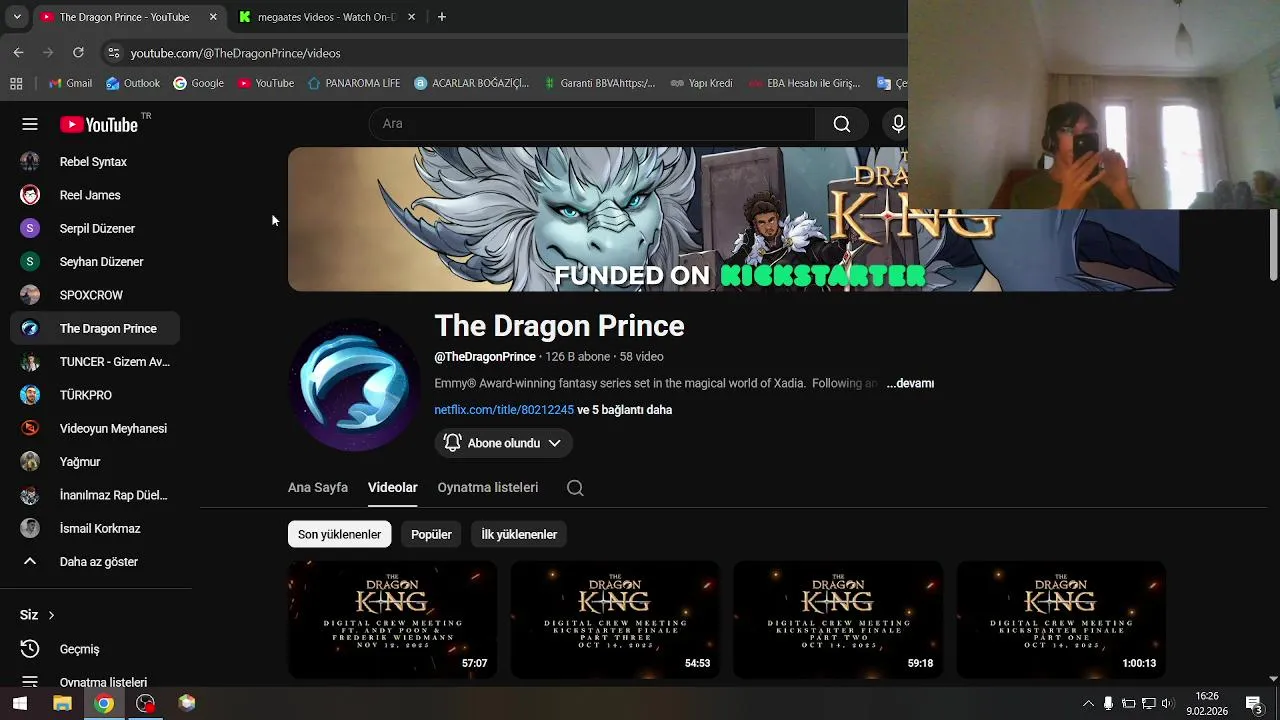1280x720 pixels.
Task: Open SPOXCROW subscription
Action: tap(95, 295)
